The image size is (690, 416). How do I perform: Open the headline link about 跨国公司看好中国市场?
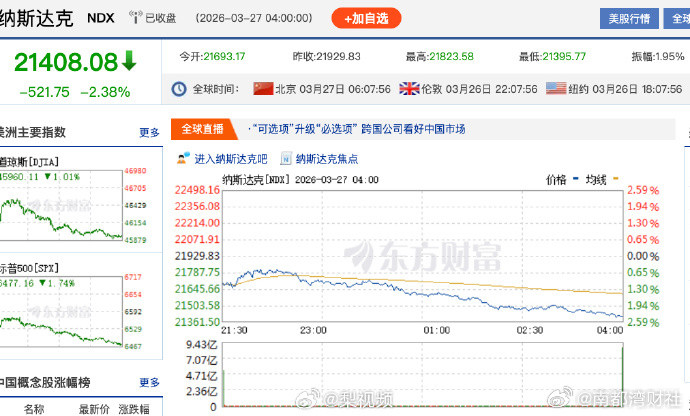[x=360, y=129]
